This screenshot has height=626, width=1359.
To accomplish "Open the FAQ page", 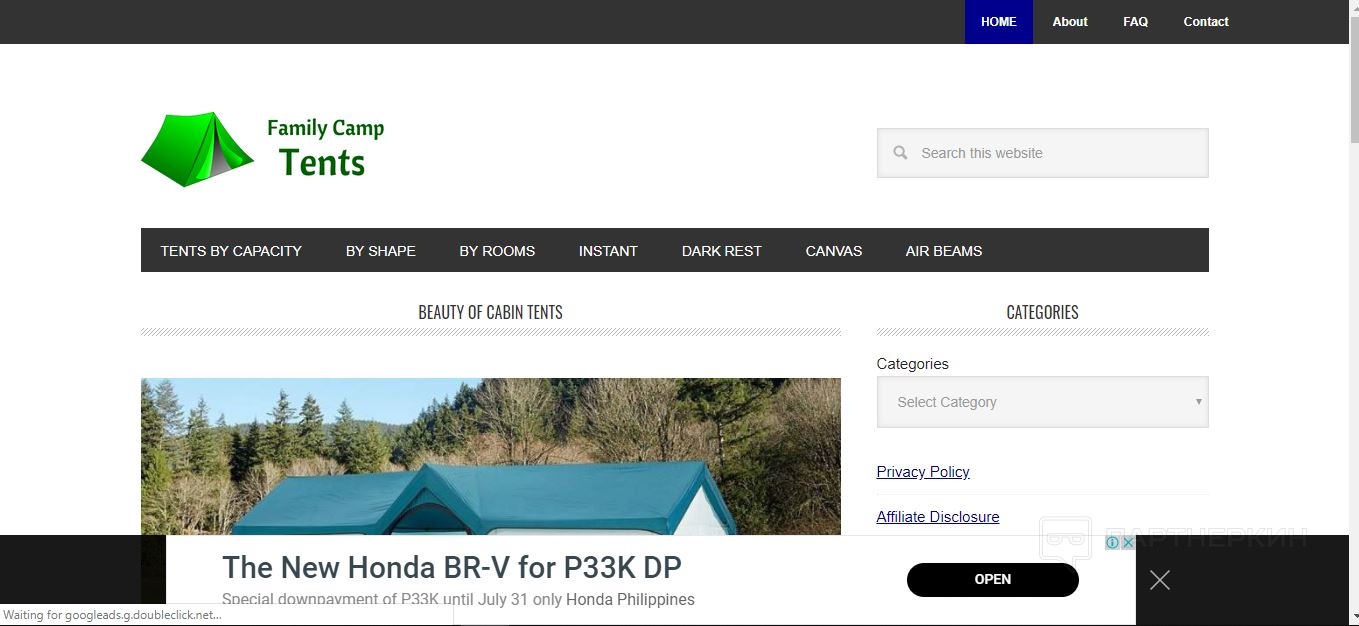I will (1136, 22).
